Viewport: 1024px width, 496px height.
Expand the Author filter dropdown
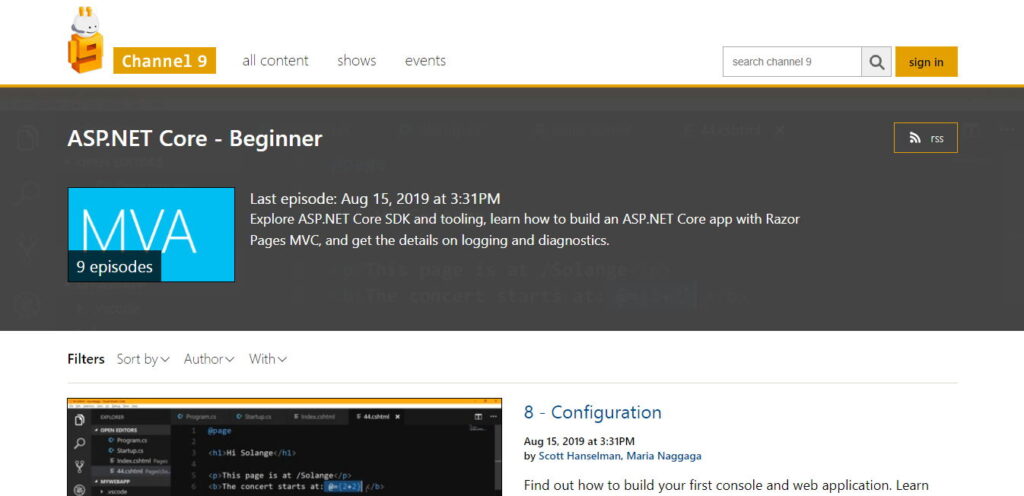click(209, 359)
